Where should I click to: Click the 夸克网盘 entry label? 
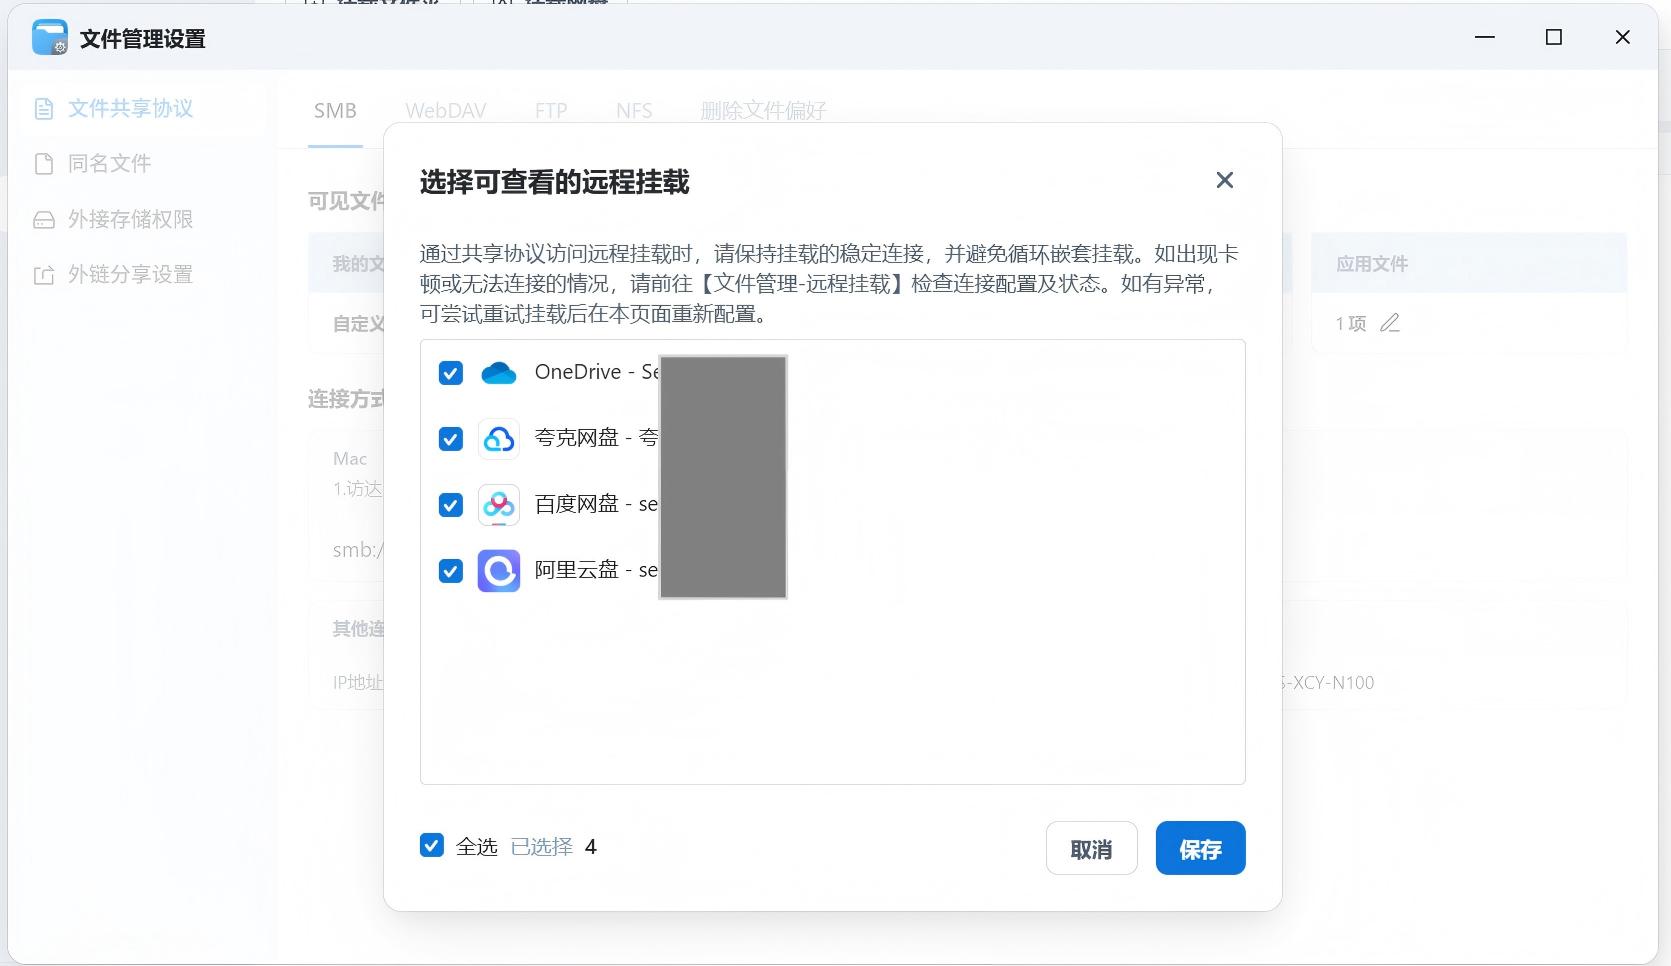pyautogui.click(x=596, y=438)
